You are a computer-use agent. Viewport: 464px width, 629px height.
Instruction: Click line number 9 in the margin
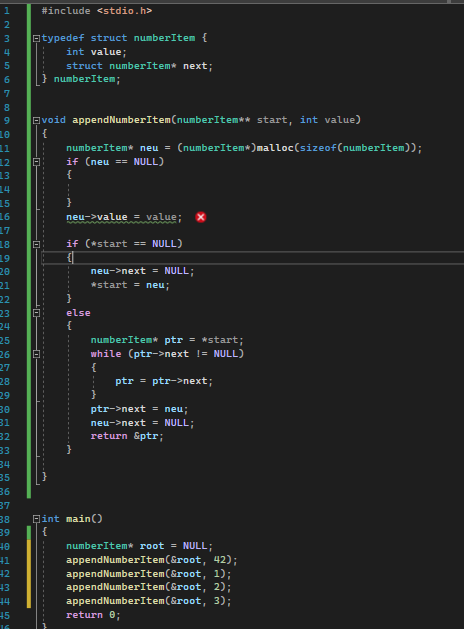pos(7,120)
